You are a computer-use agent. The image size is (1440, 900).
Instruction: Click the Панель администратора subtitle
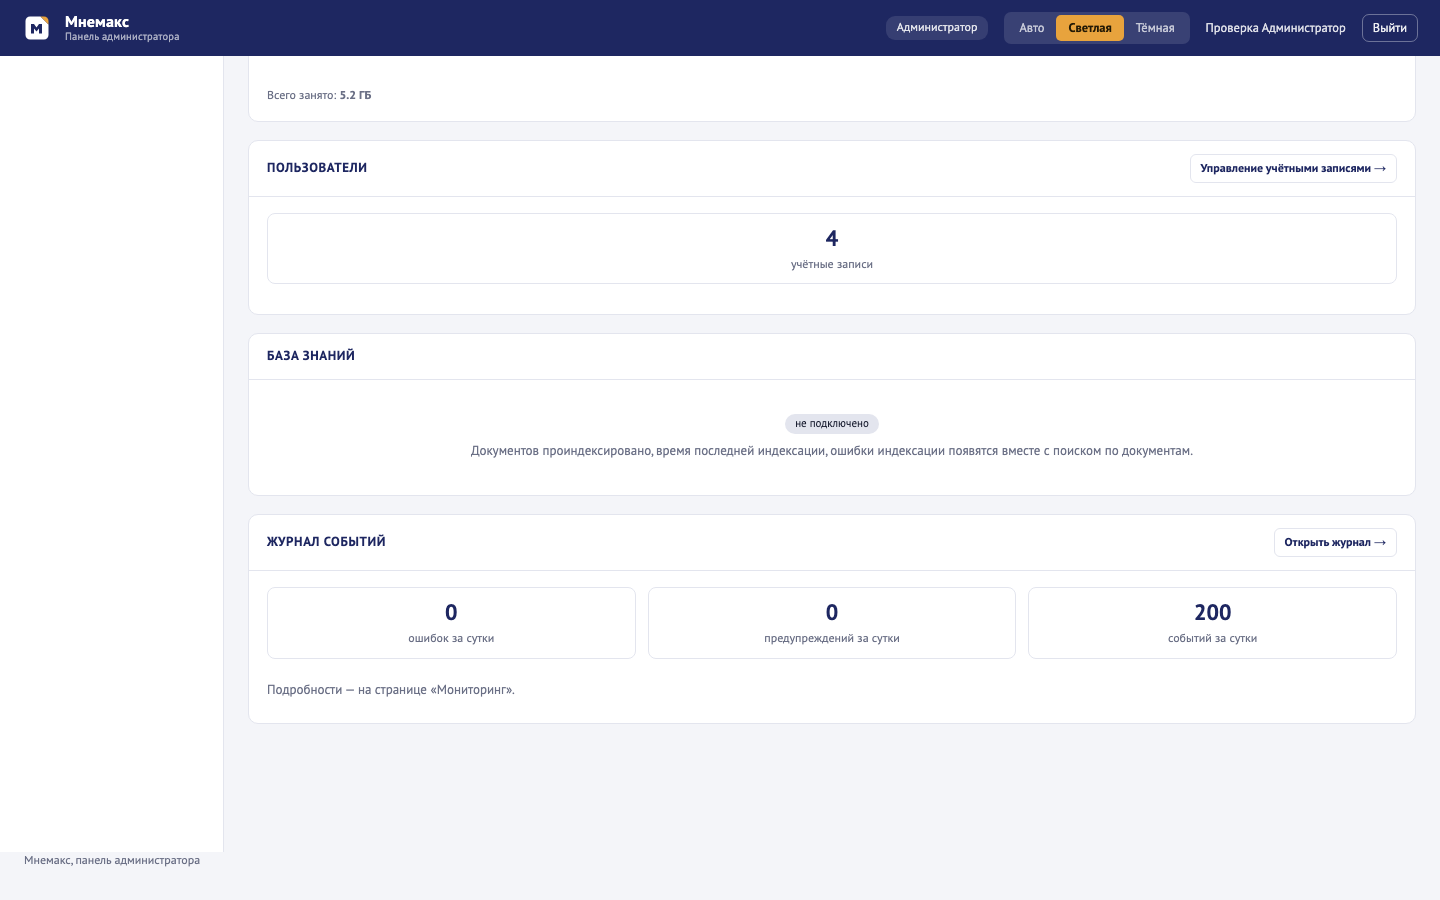pyautogui.click(x=122, y=37)
